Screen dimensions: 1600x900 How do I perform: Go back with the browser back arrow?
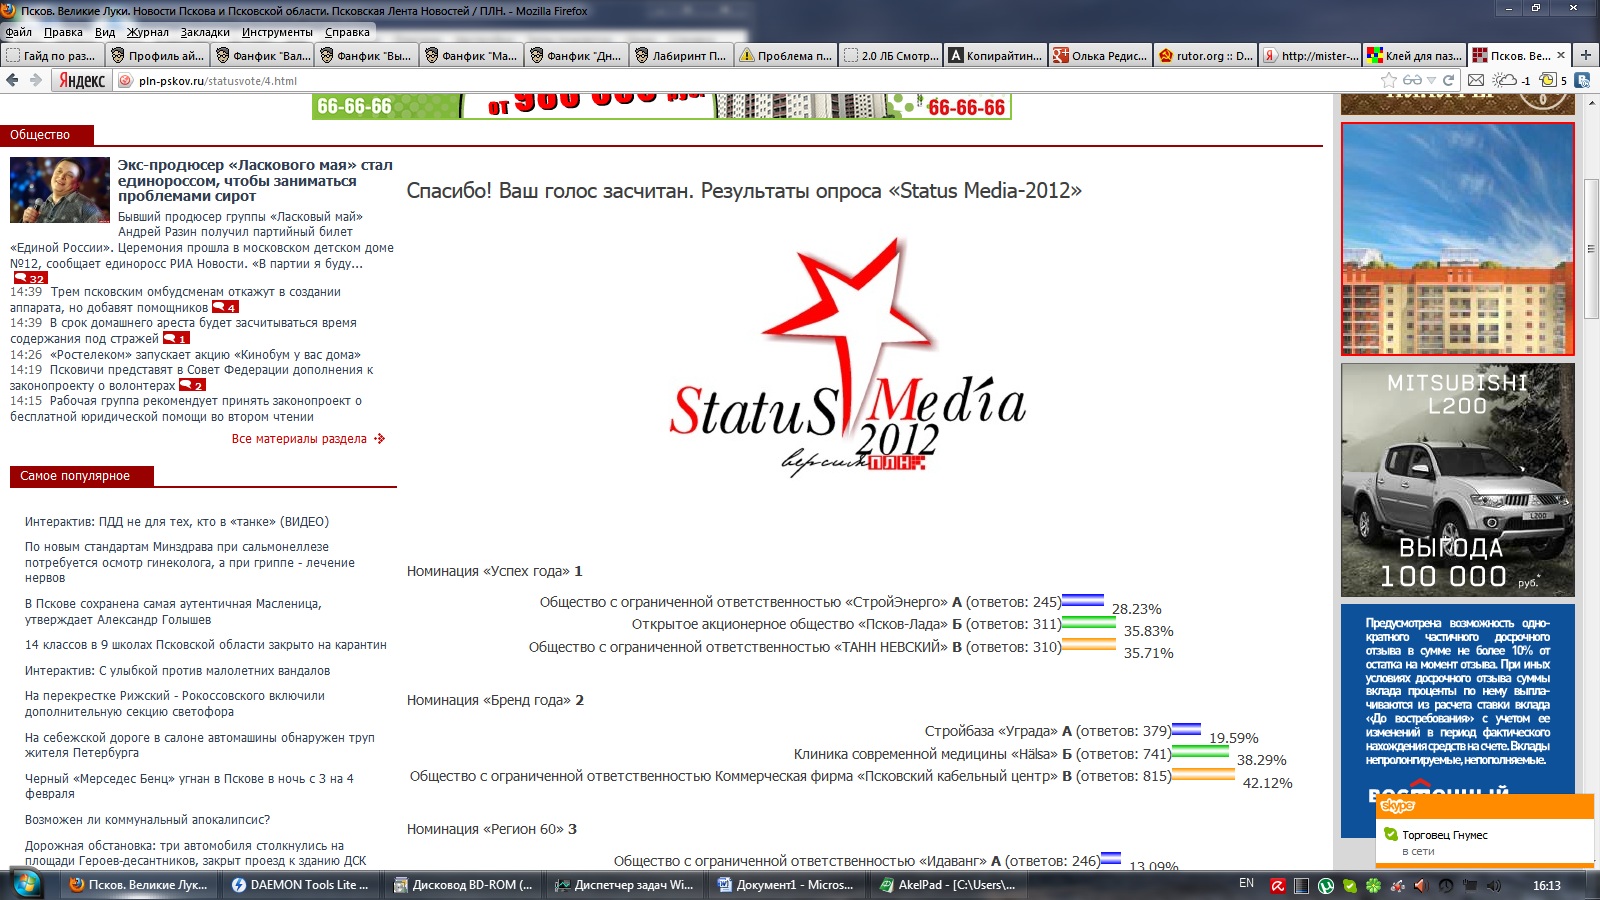12,80
